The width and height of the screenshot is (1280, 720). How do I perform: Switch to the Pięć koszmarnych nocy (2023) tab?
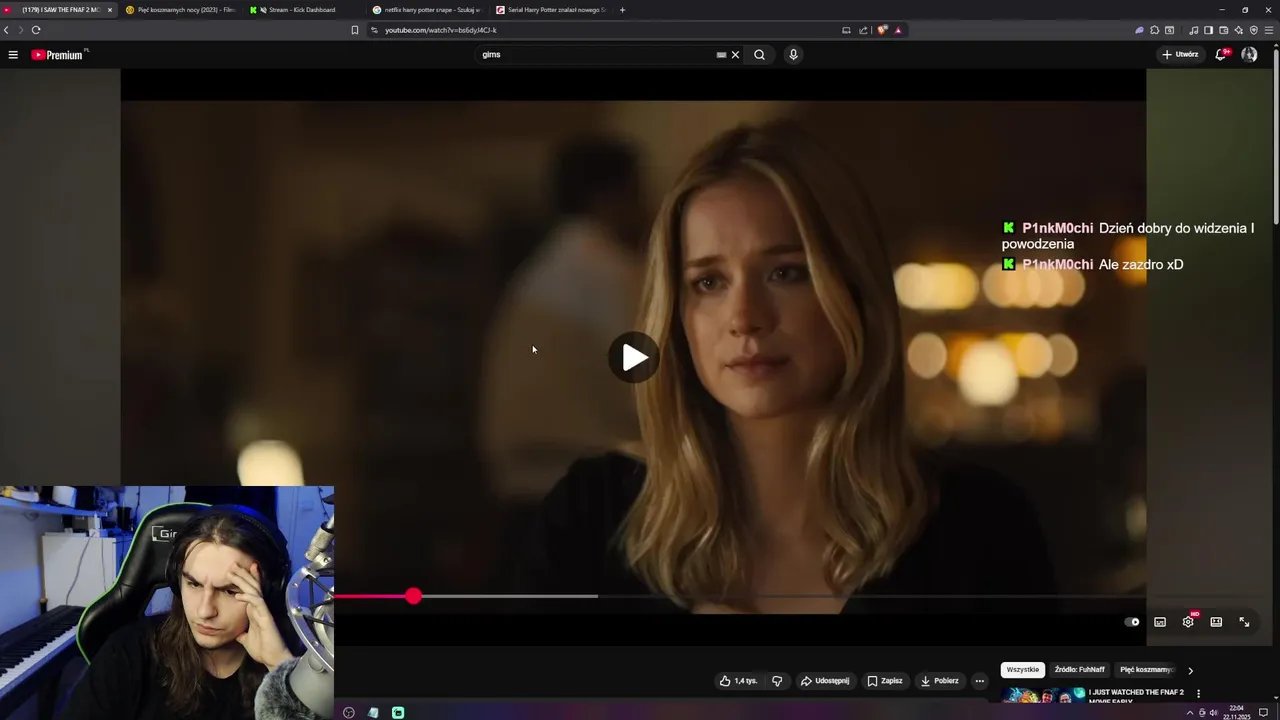click(x=180, y=10)
